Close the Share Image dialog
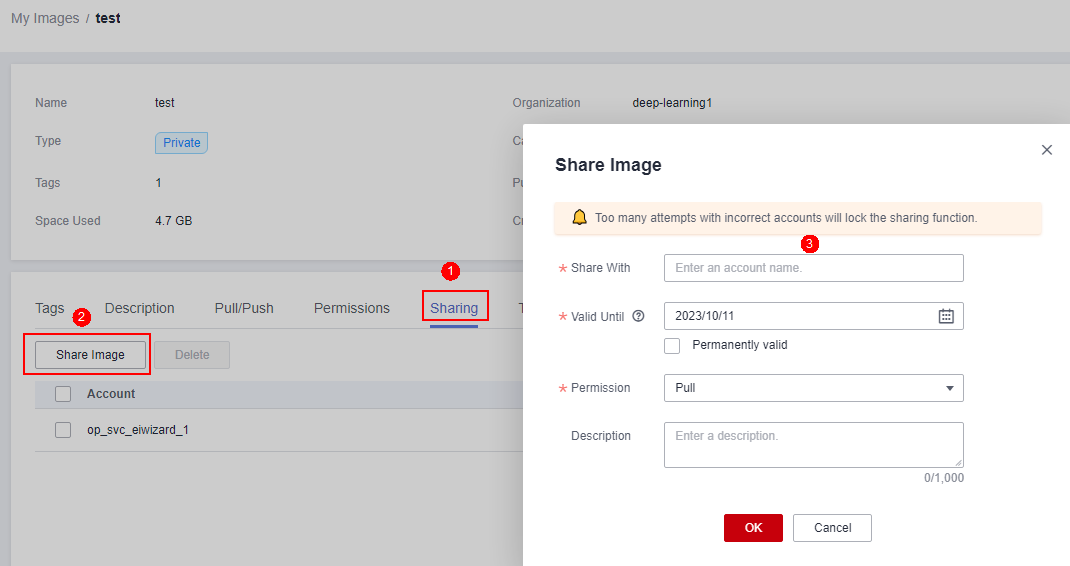The width and height of the screenshot is (1070, 566). coord(1047,150)
